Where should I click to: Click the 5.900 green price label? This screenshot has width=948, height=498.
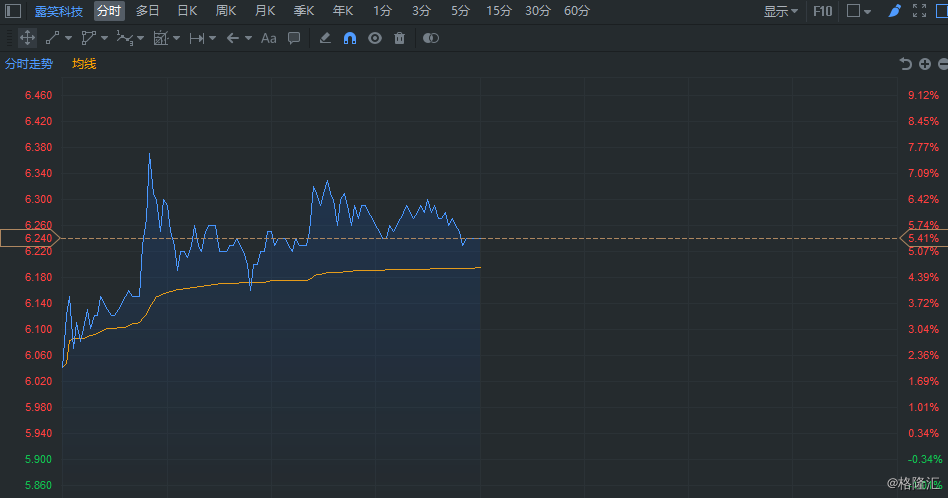coord(38,459)
